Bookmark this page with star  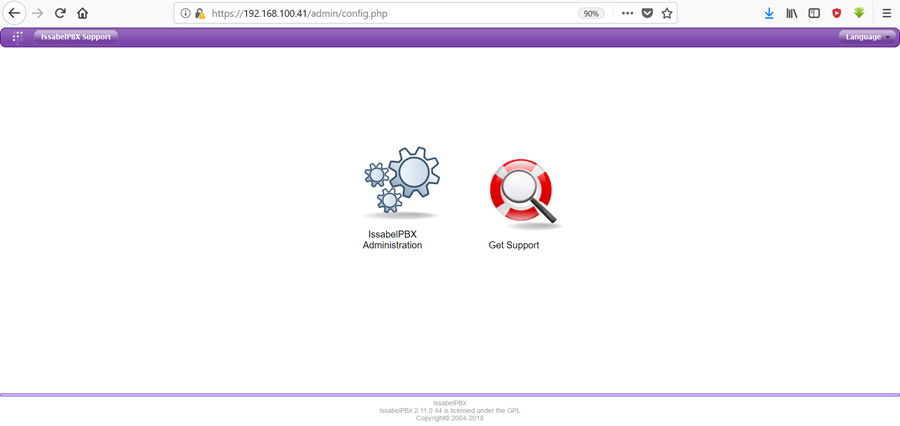(x=666, y=13)
